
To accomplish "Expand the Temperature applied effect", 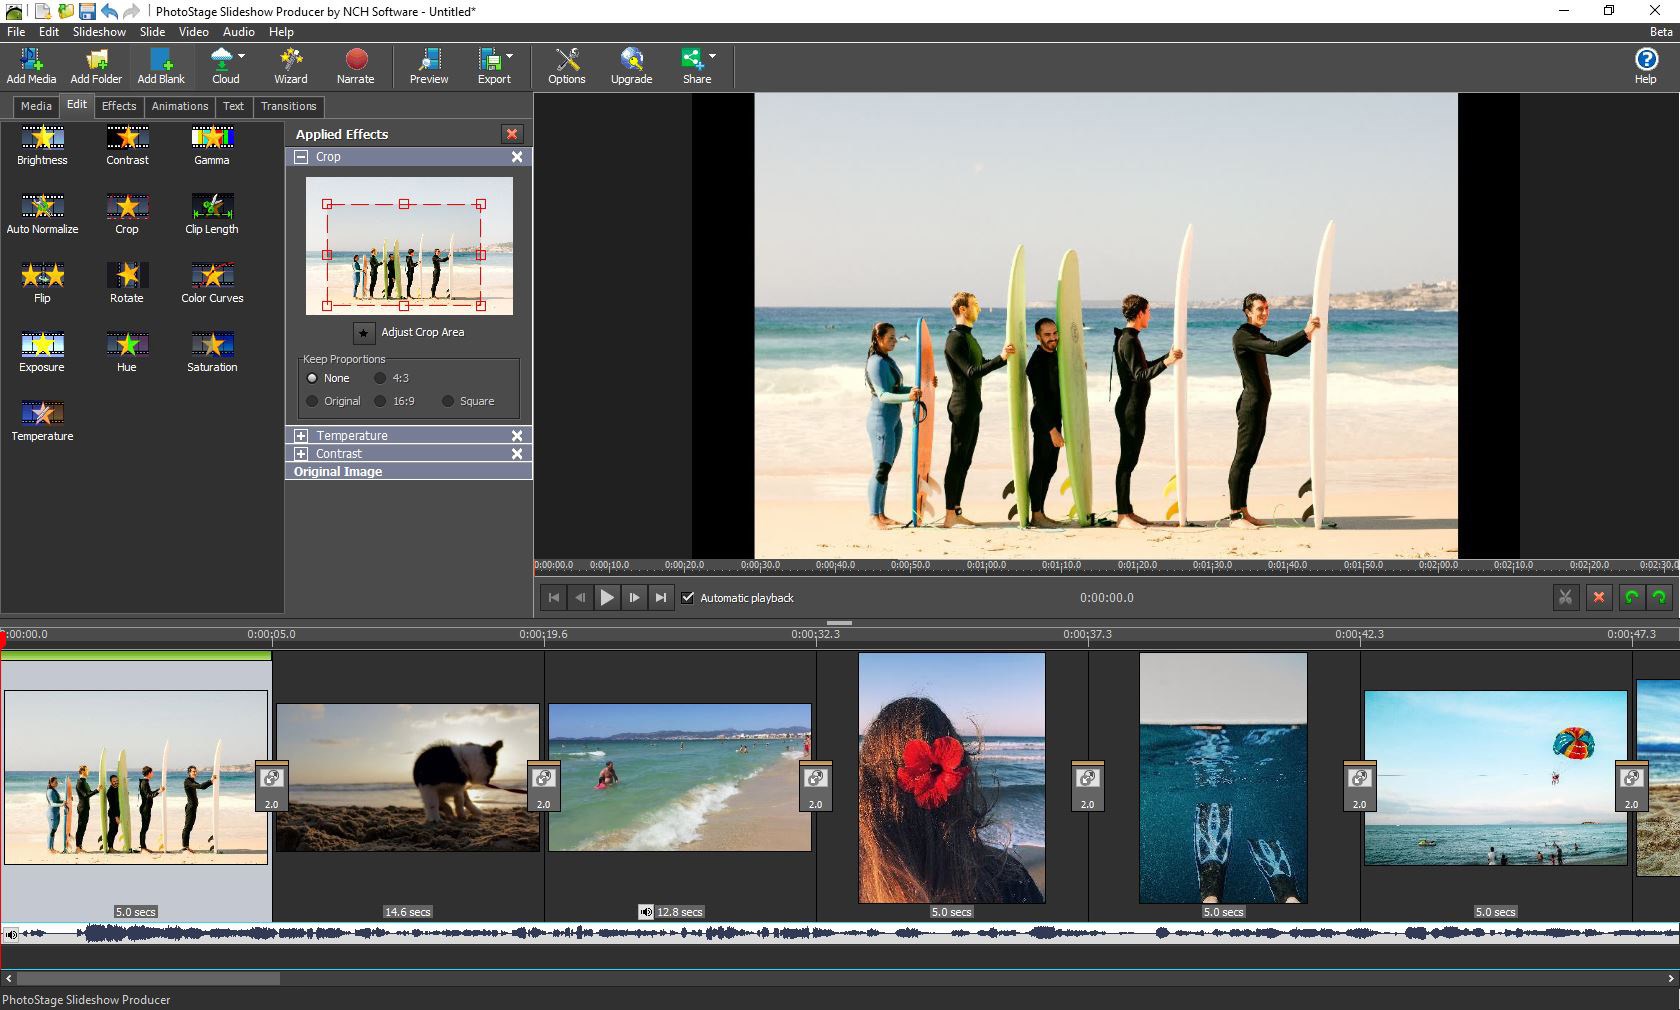I will coord(301,436).
